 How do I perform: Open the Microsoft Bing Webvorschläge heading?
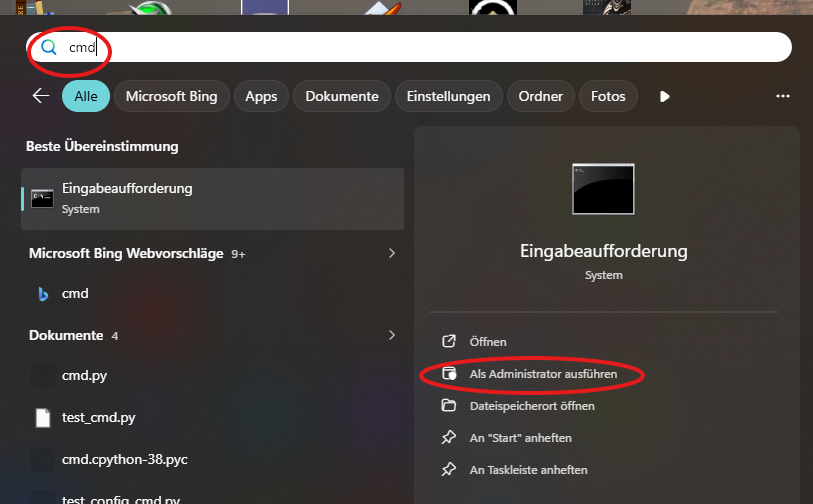coord(126,254)
